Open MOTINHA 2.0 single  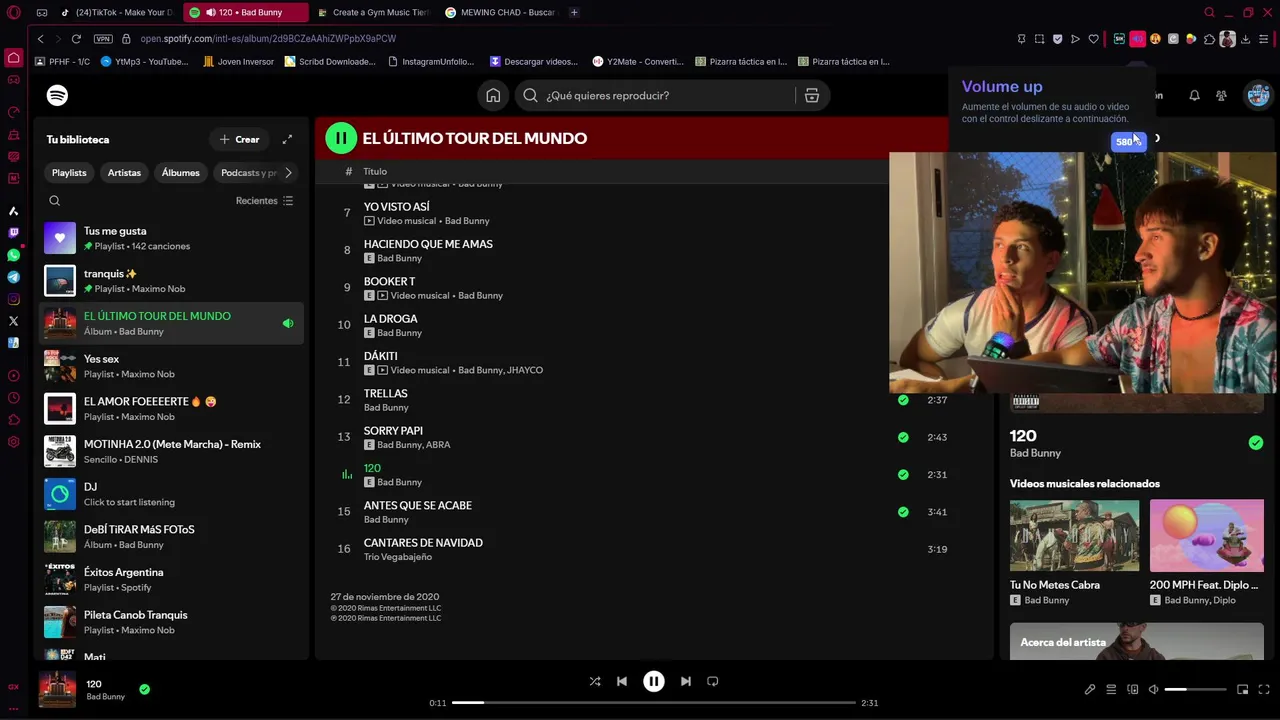coord(172,451)
